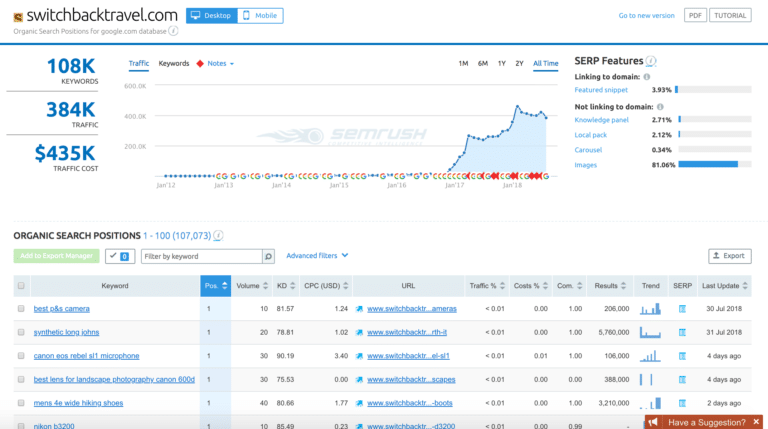The height and width of the screenshot is (429, 768).
Task: Sort table by Traffic % column
Action: tap(487, 286)
